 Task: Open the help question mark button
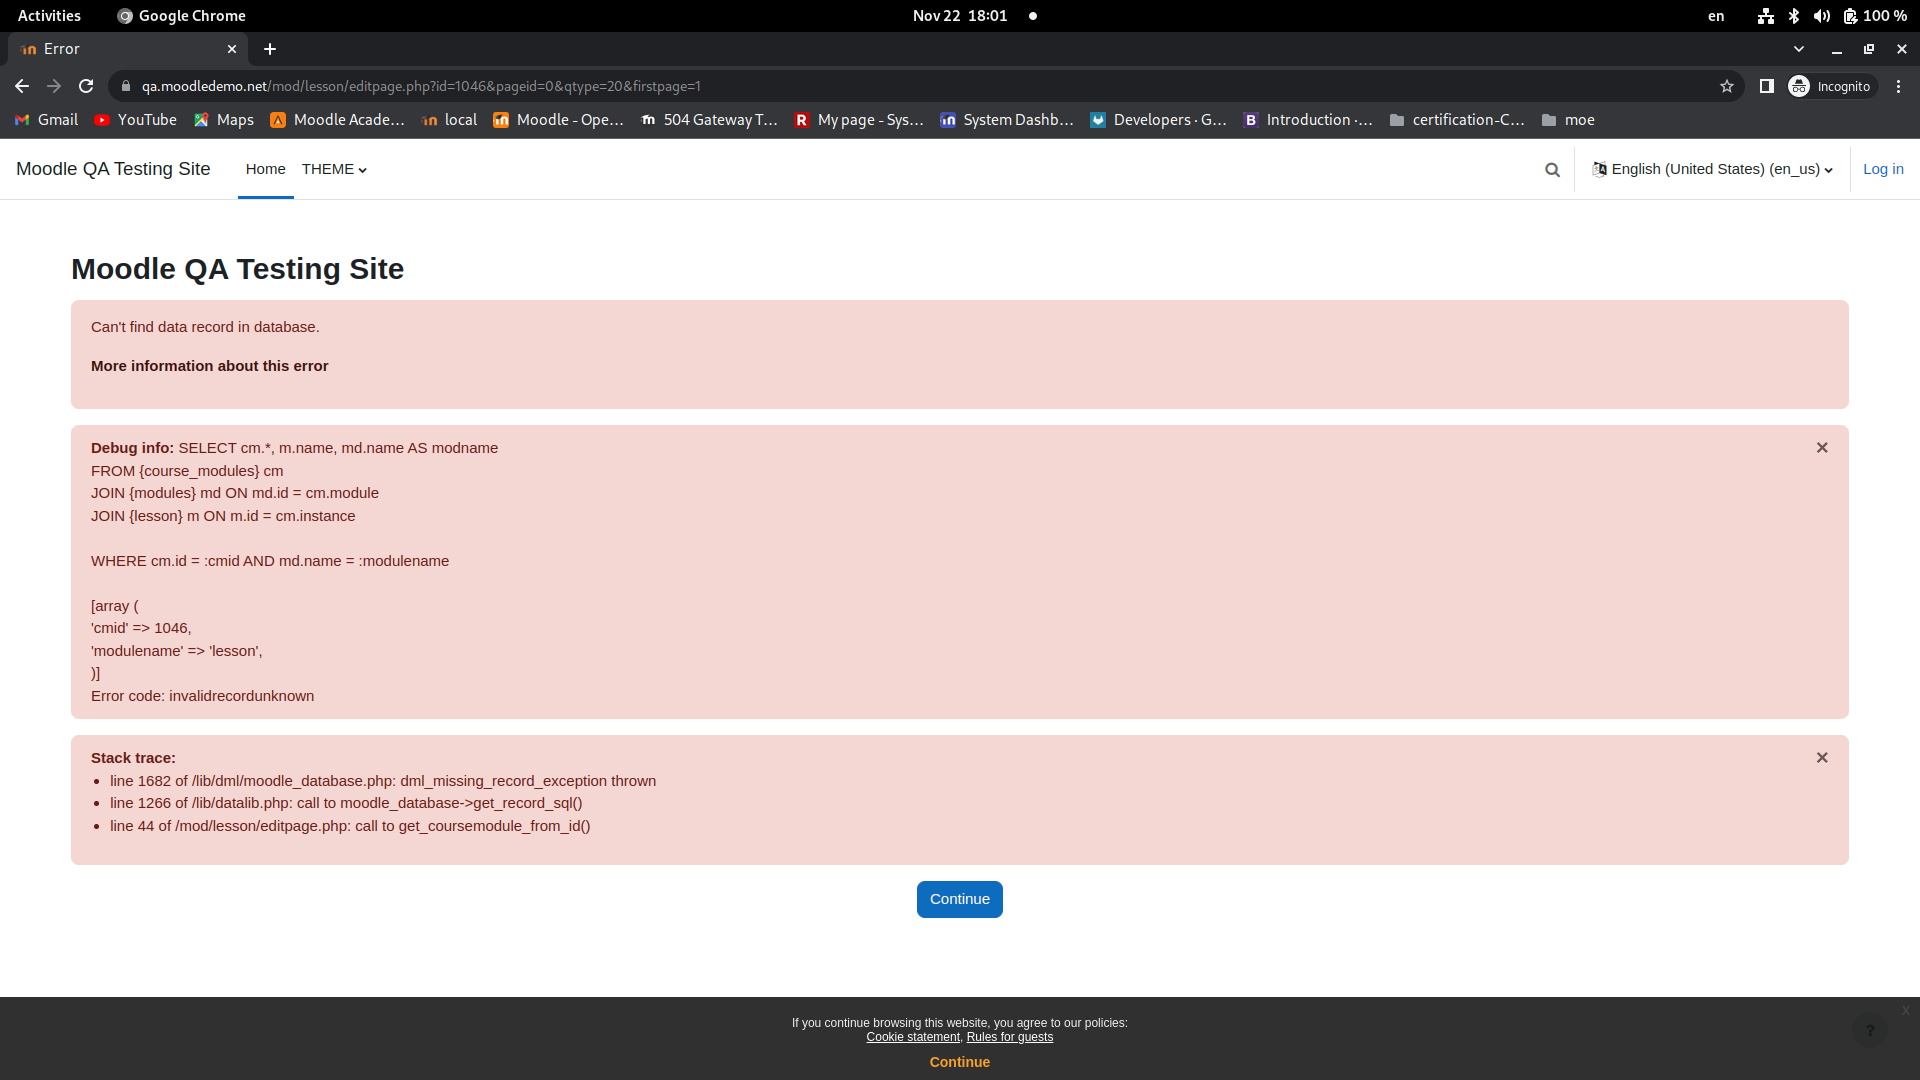(1869, 1030)
